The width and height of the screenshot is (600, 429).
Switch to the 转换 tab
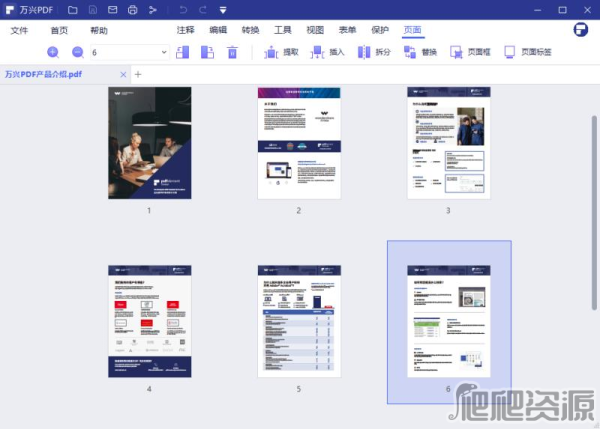(250, 31)
